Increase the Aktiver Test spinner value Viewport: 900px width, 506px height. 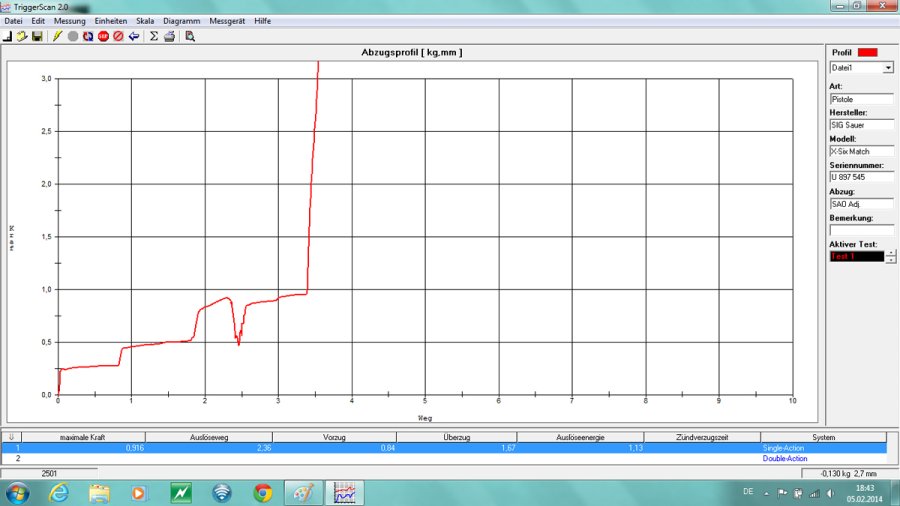pos(890,253)
